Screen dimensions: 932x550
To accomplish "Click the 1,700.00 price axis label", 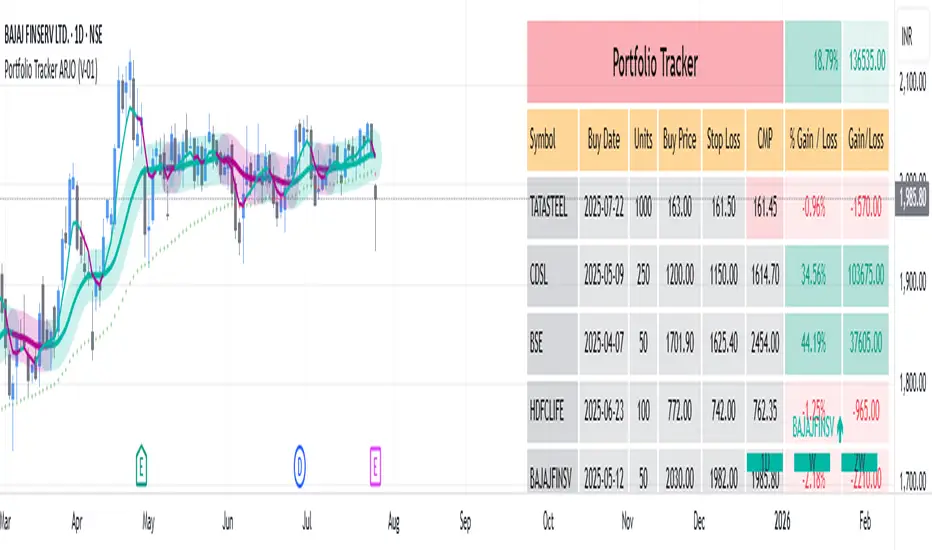I will [x=912, y=480].
